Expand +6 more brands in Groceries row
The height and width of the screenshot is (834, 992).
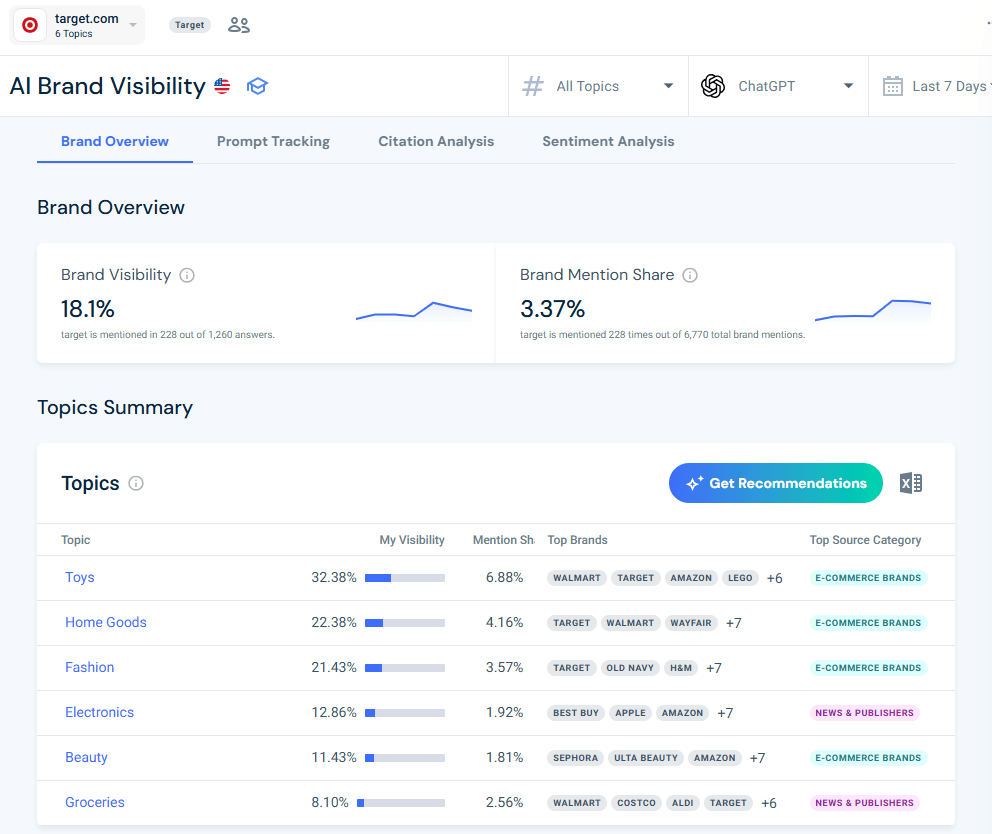pyautogui.click(x=769, y=803)
